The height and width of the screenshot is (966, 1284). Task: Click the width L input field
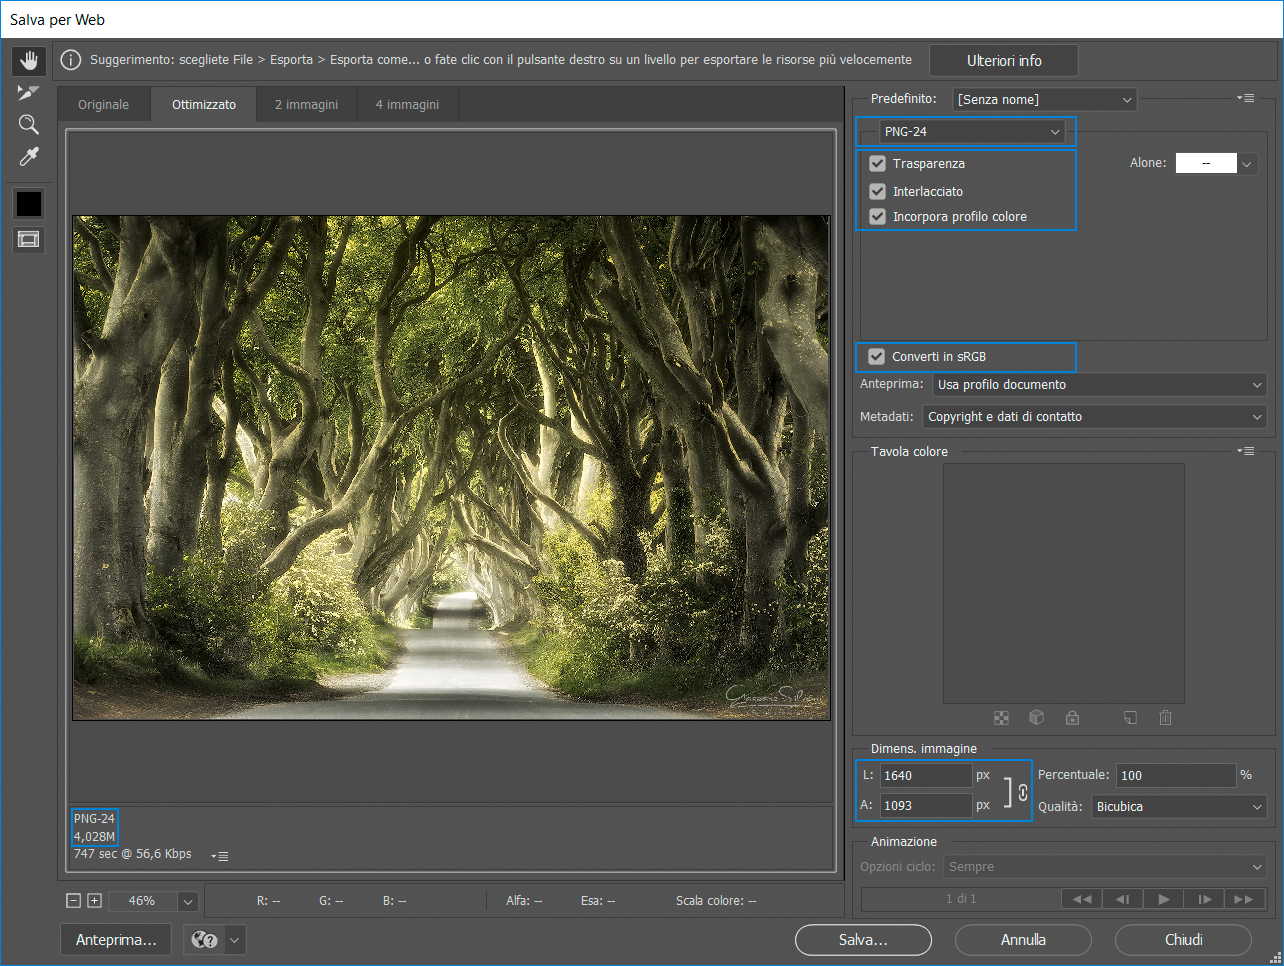925,776
